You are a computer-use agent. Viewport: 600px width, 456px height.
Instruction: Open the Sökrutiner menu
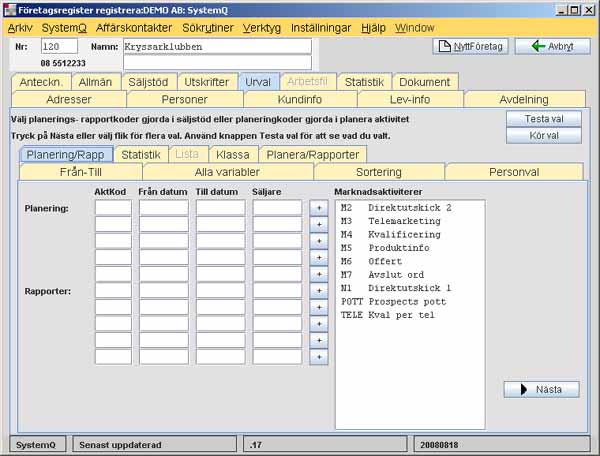point(207,28)
